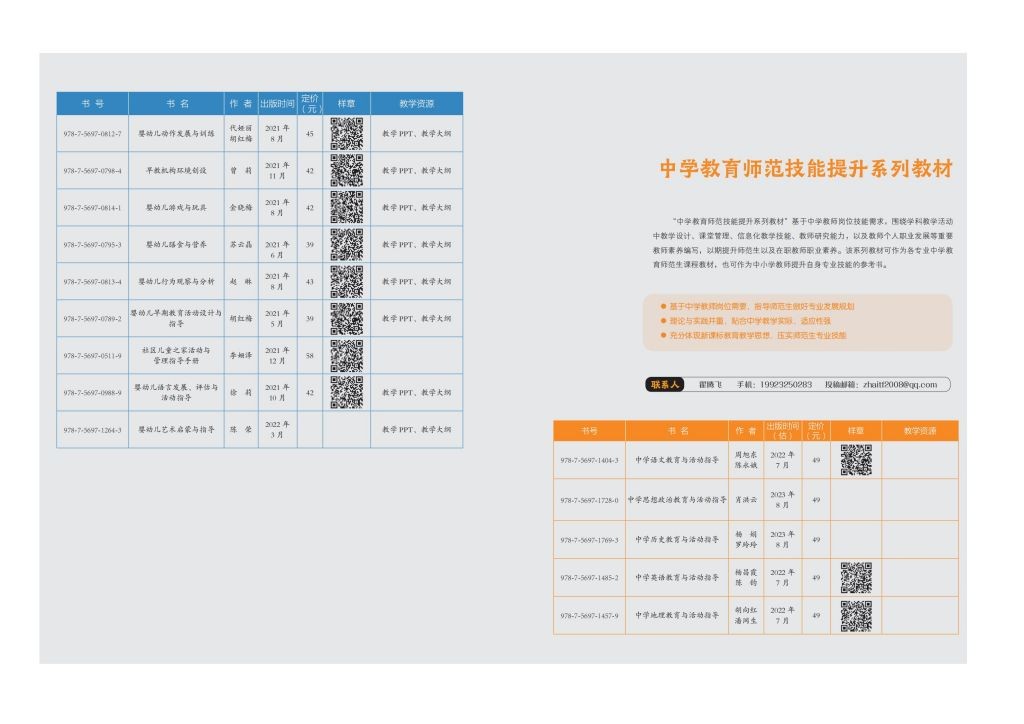Image resolution: width=1024 pixels, height=724 pixels.
Task: Select the QR code for 中学英语教育与活动指导
Action: coord(855,577)
